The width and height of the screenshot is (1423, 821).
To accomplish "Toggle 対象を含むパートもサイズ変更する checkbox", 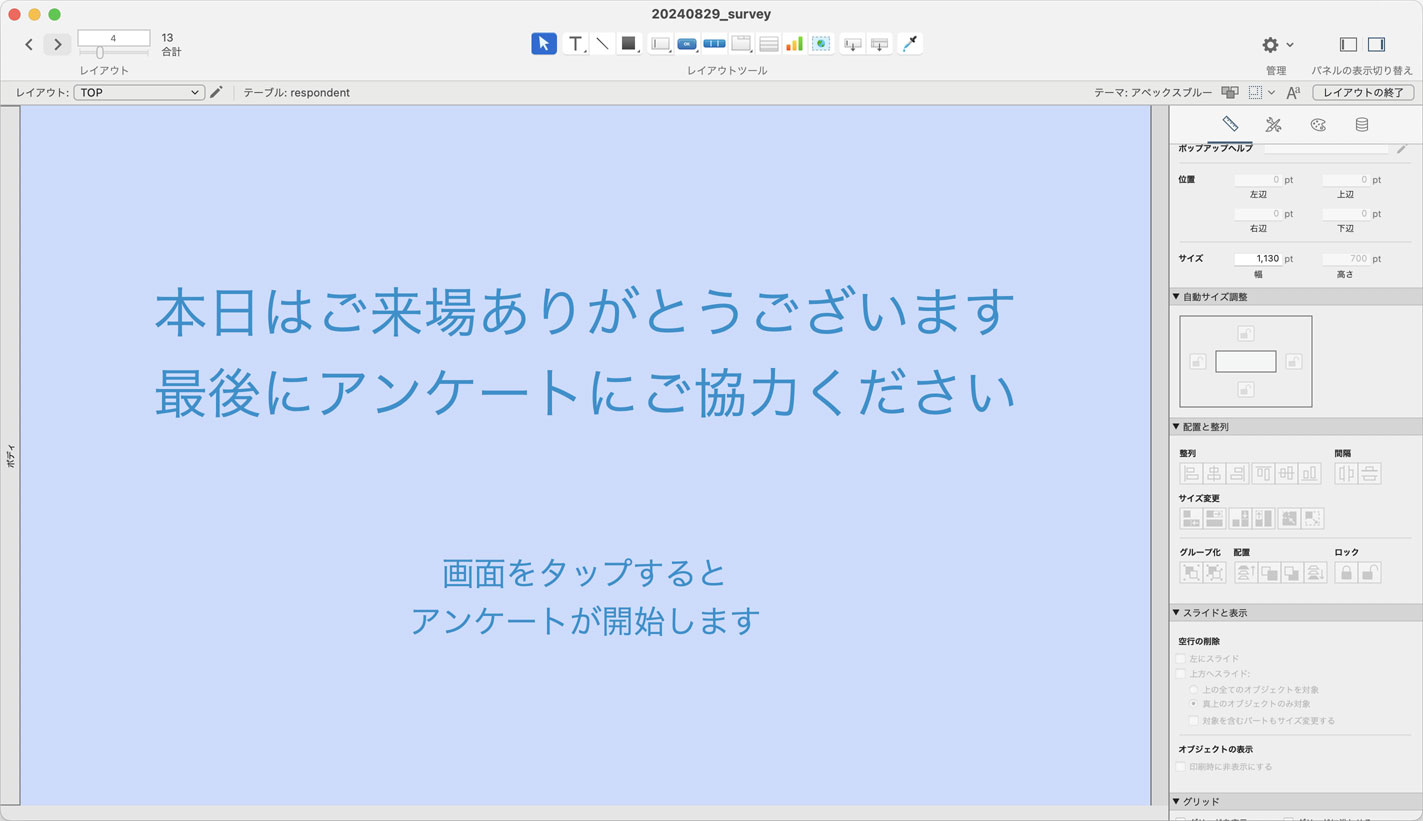I will pyautogui.click(x=1193, y=720).
